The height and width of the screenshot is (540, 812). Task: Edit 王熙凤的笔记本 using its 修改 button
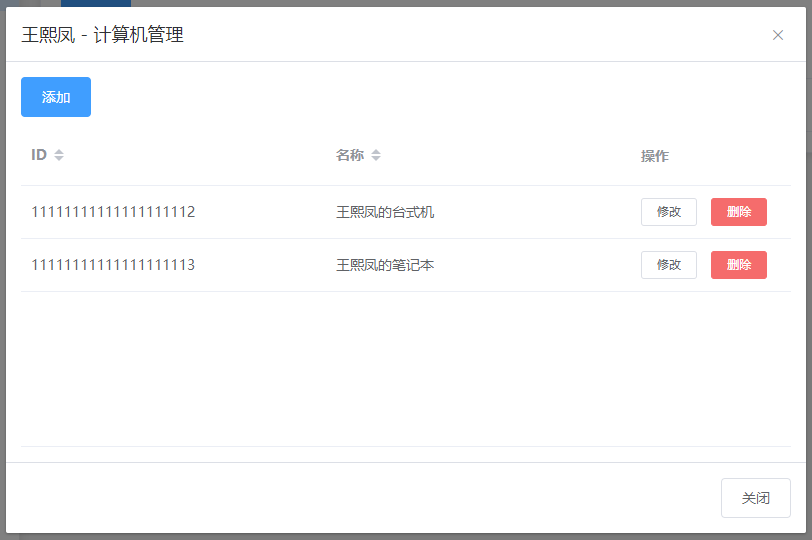pyautogui.click(x=668, y=265)
